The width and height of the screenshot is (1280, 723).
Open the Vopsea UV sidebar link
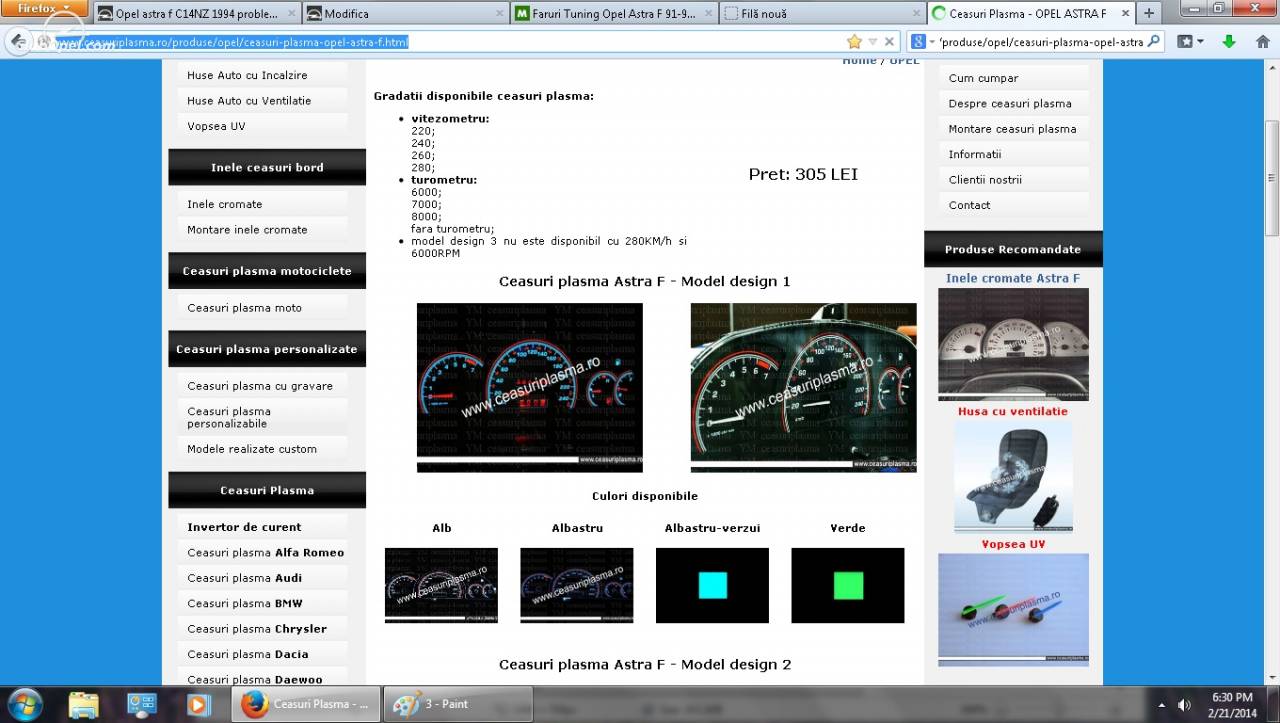pyautogui.click(x=216, y=126)
